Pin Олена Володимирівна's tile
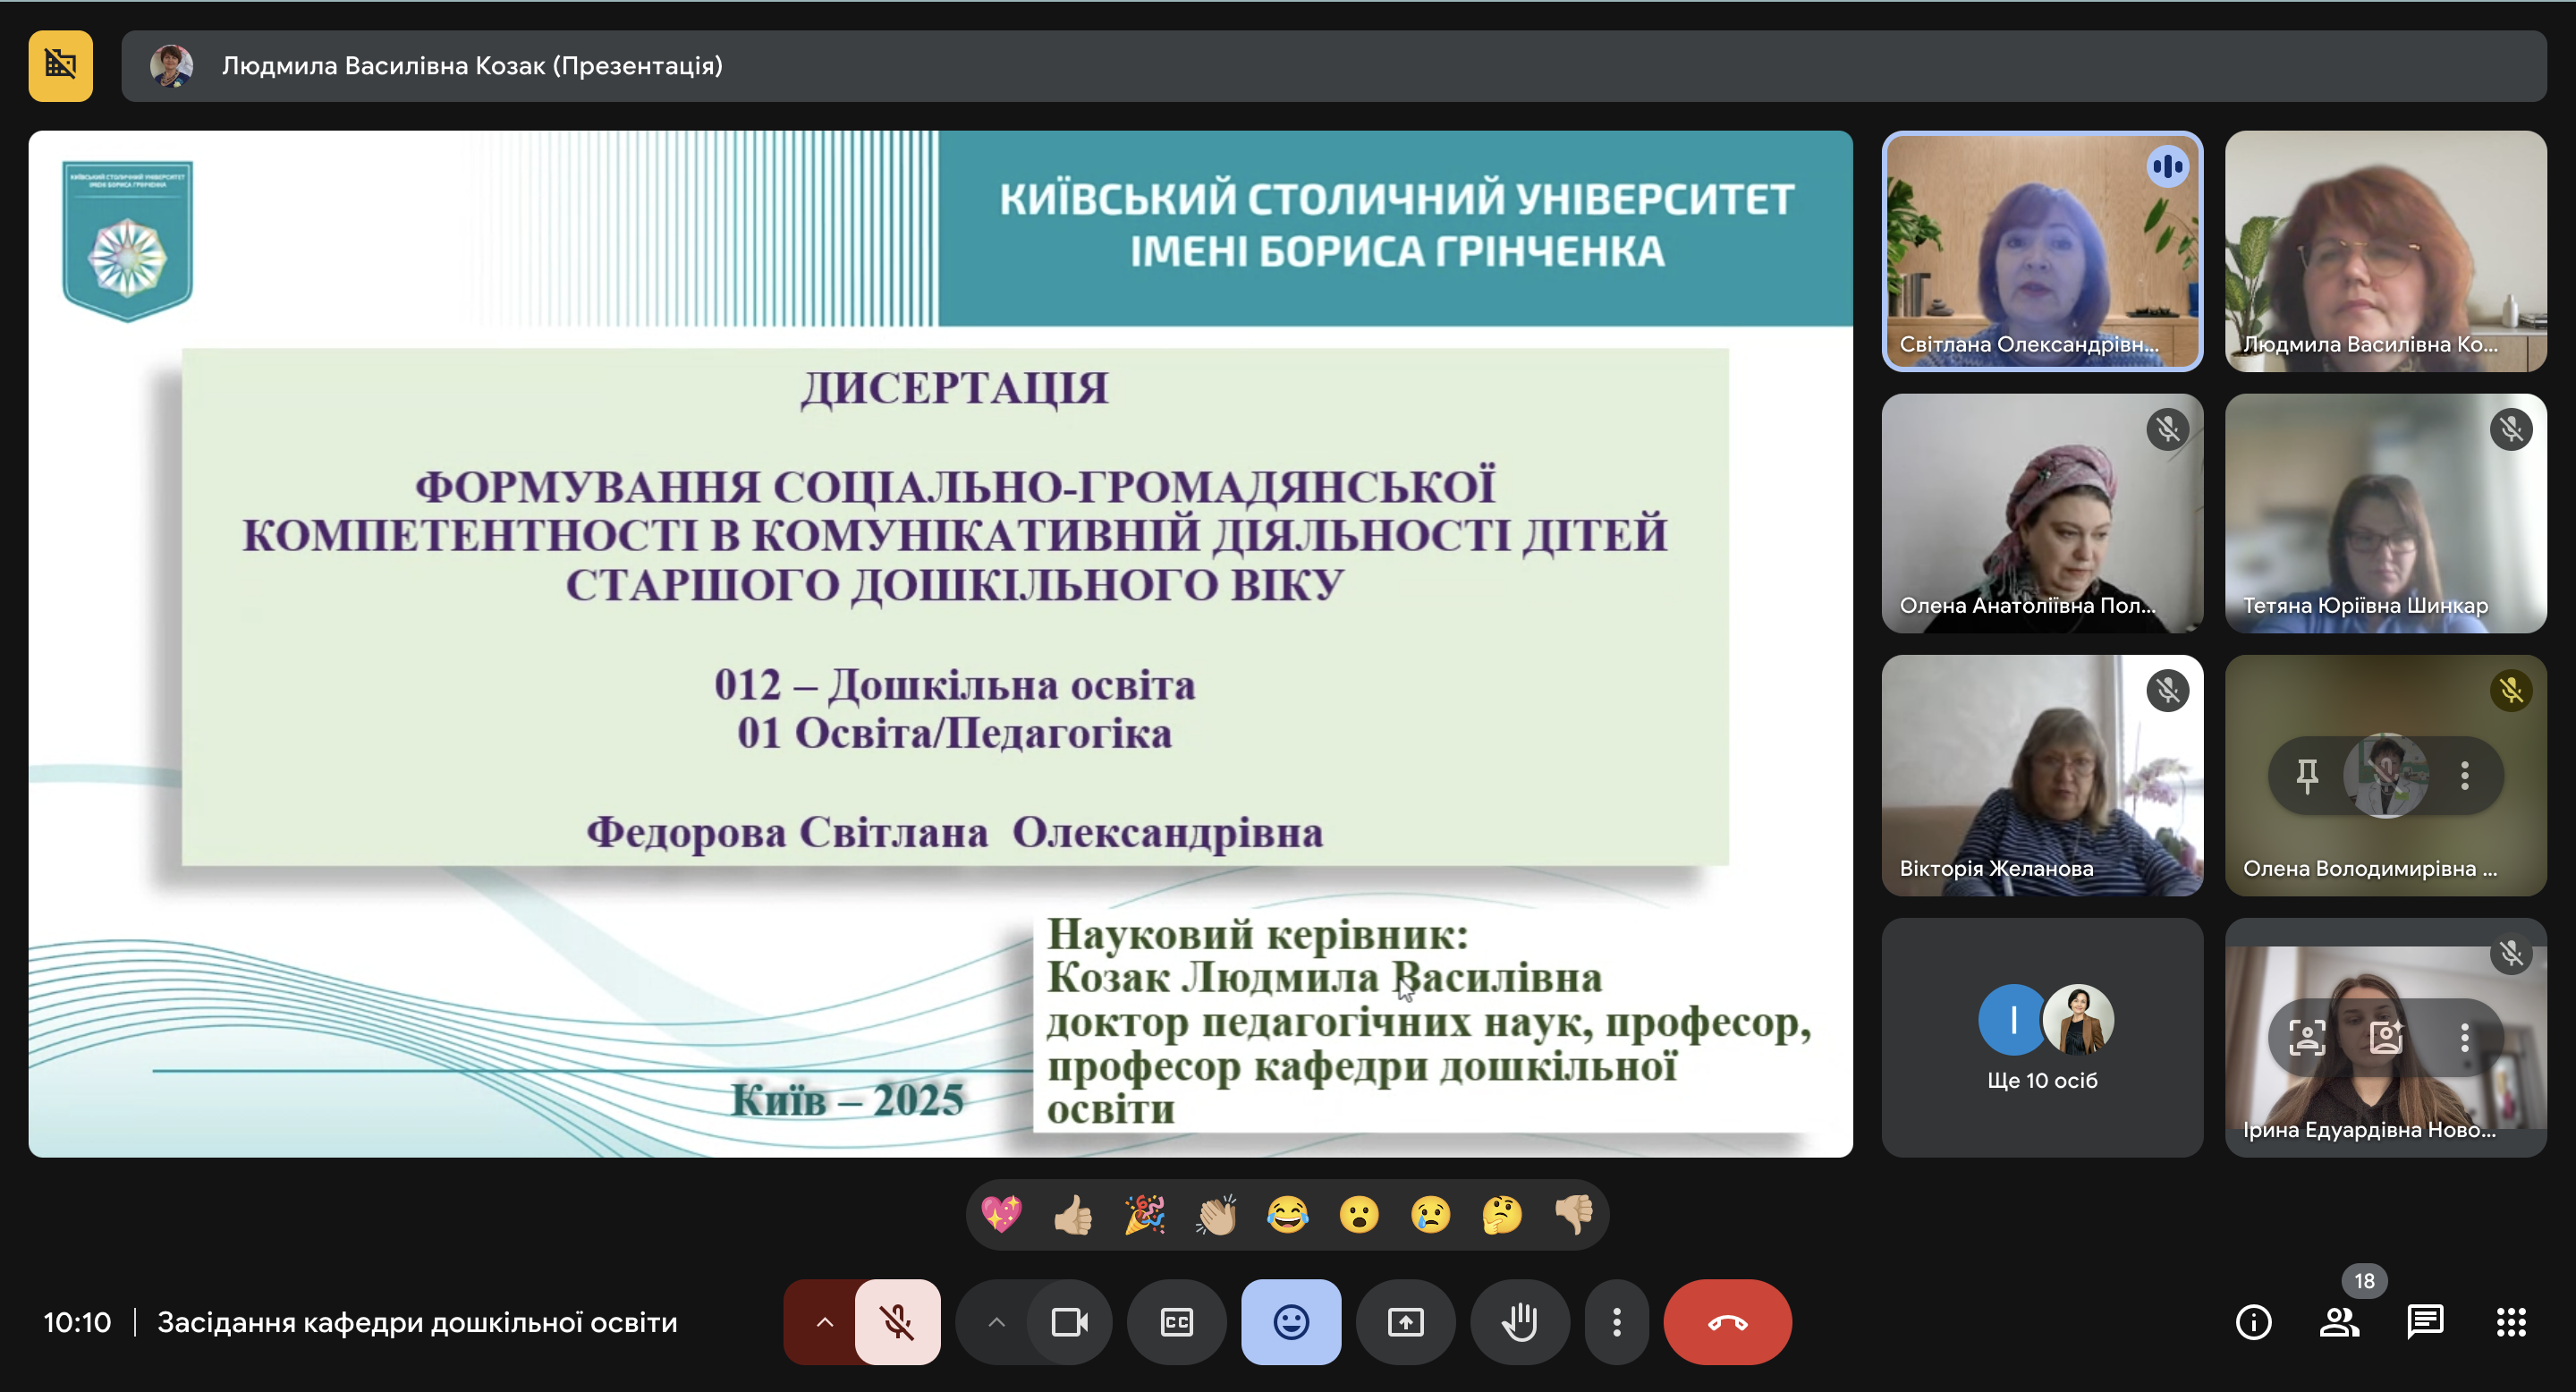The image size is (2576, 1392). [2307, 775]
